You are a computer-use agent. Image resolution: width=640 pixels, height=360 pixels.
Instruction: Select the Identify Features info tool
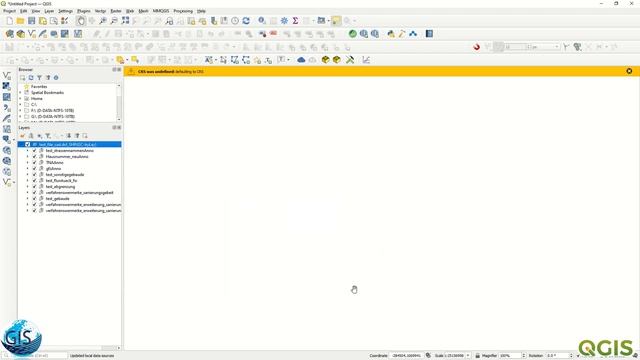point(262,21)
